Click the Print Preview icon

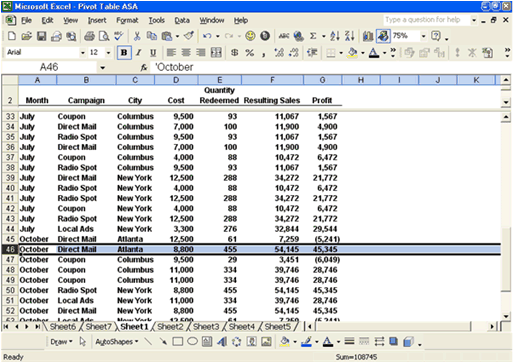coord(104,36)
